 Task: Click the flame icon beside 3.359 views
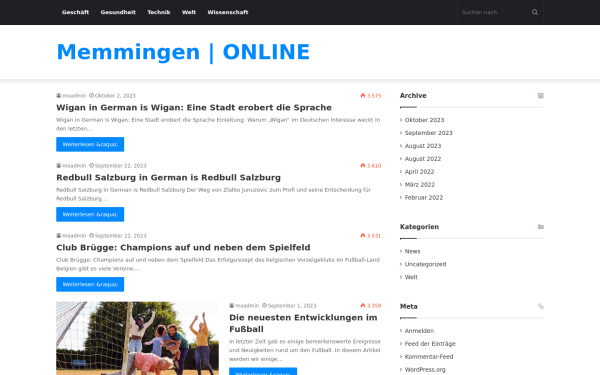363,306
